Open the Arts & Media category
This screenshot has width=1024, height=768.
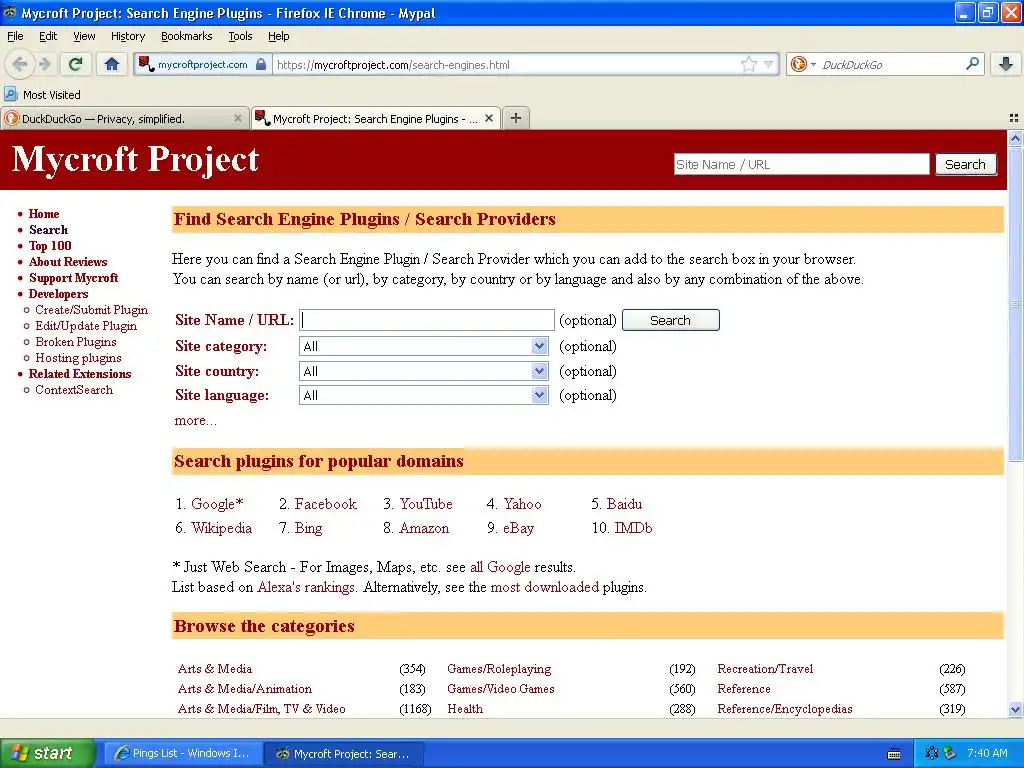coord(215,669)
